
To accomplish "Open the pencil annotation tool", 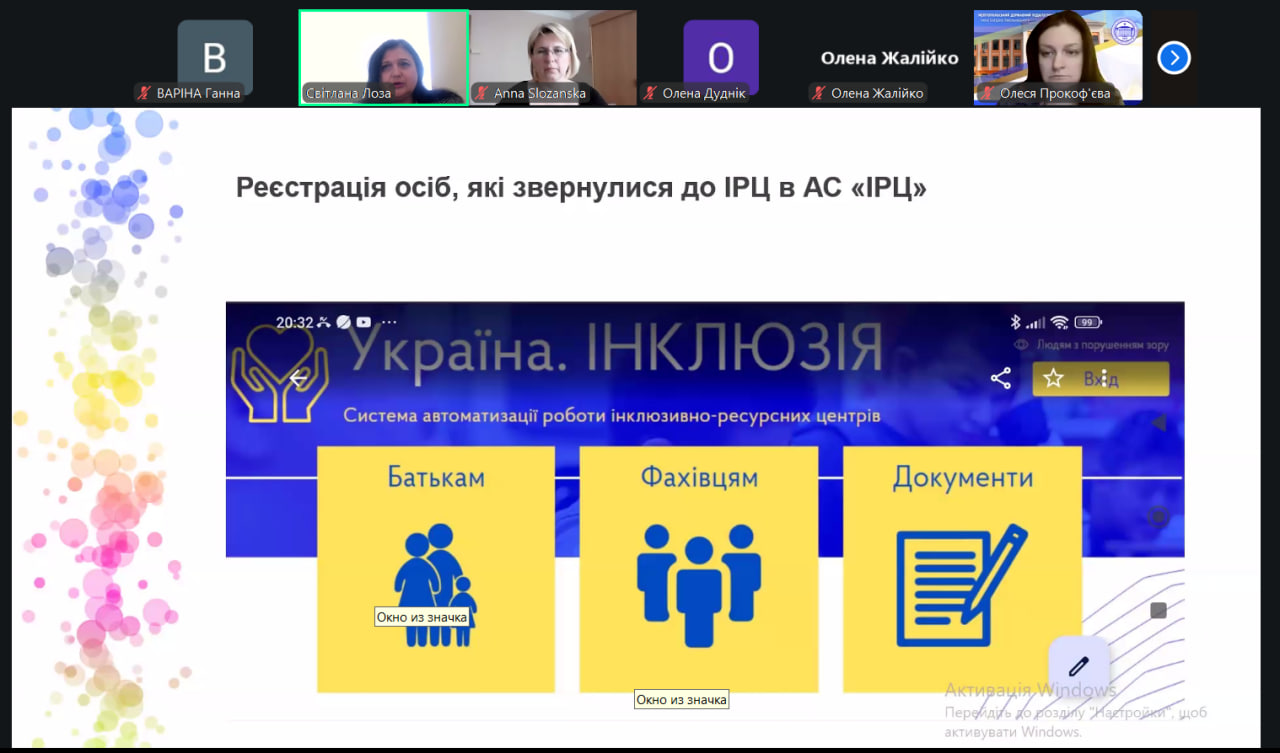I will (1078, 666).
